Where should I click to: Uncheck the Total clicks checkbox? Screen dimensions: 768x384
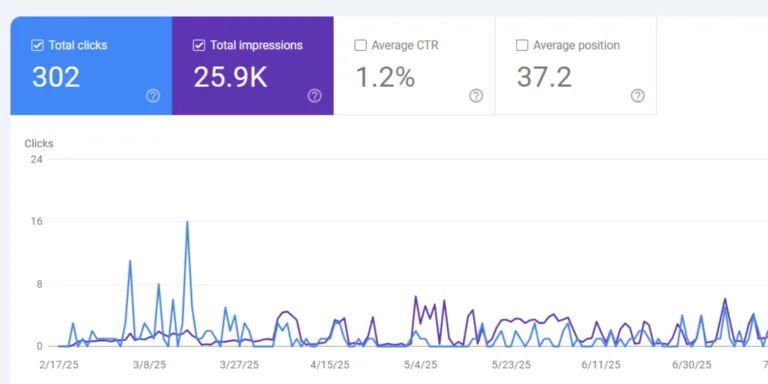[37, 46]
